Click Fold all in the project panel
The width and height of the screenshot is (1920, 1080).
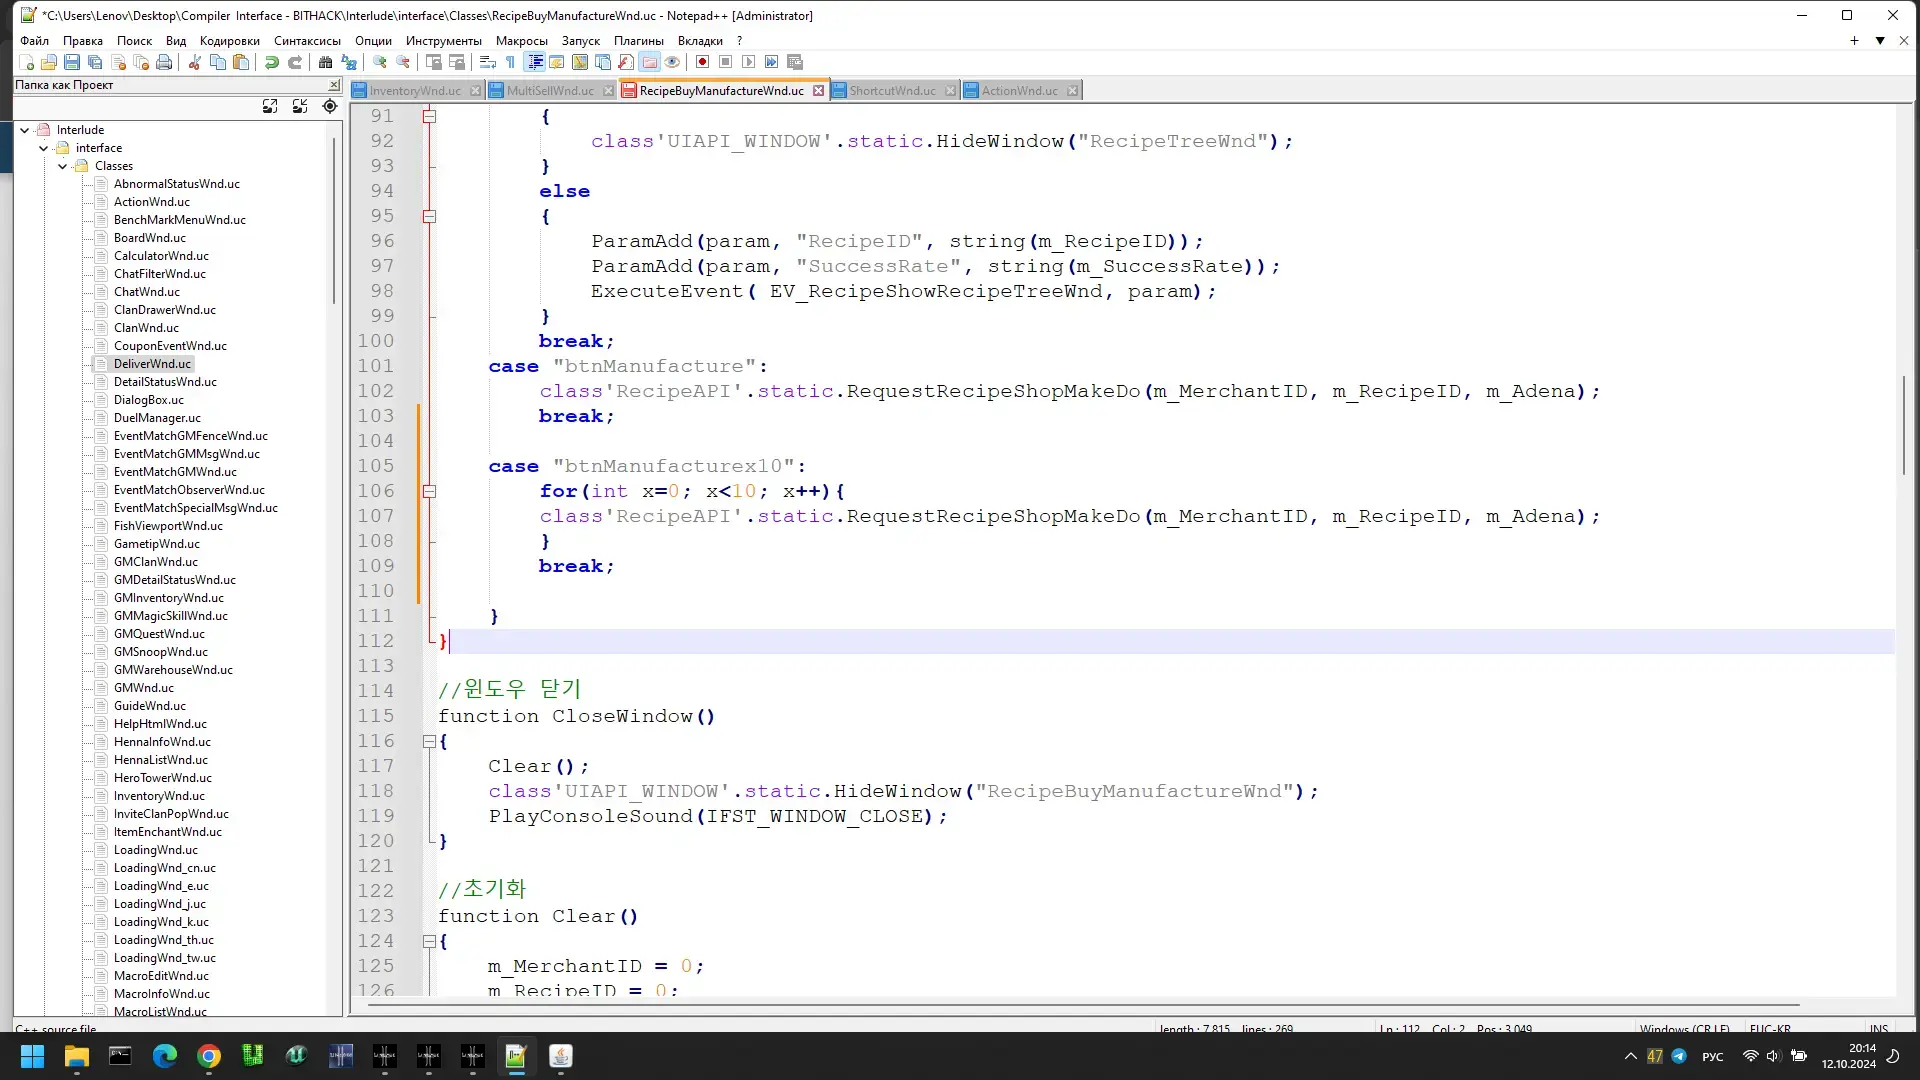pos(300,106)
